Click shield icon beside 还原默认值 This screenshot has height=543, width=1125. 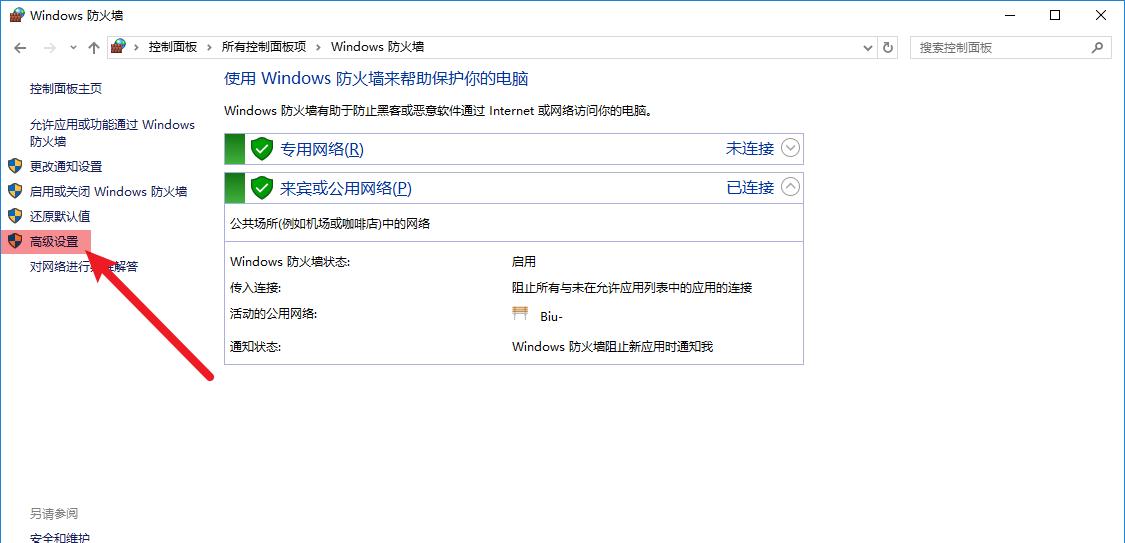[15, 215]
